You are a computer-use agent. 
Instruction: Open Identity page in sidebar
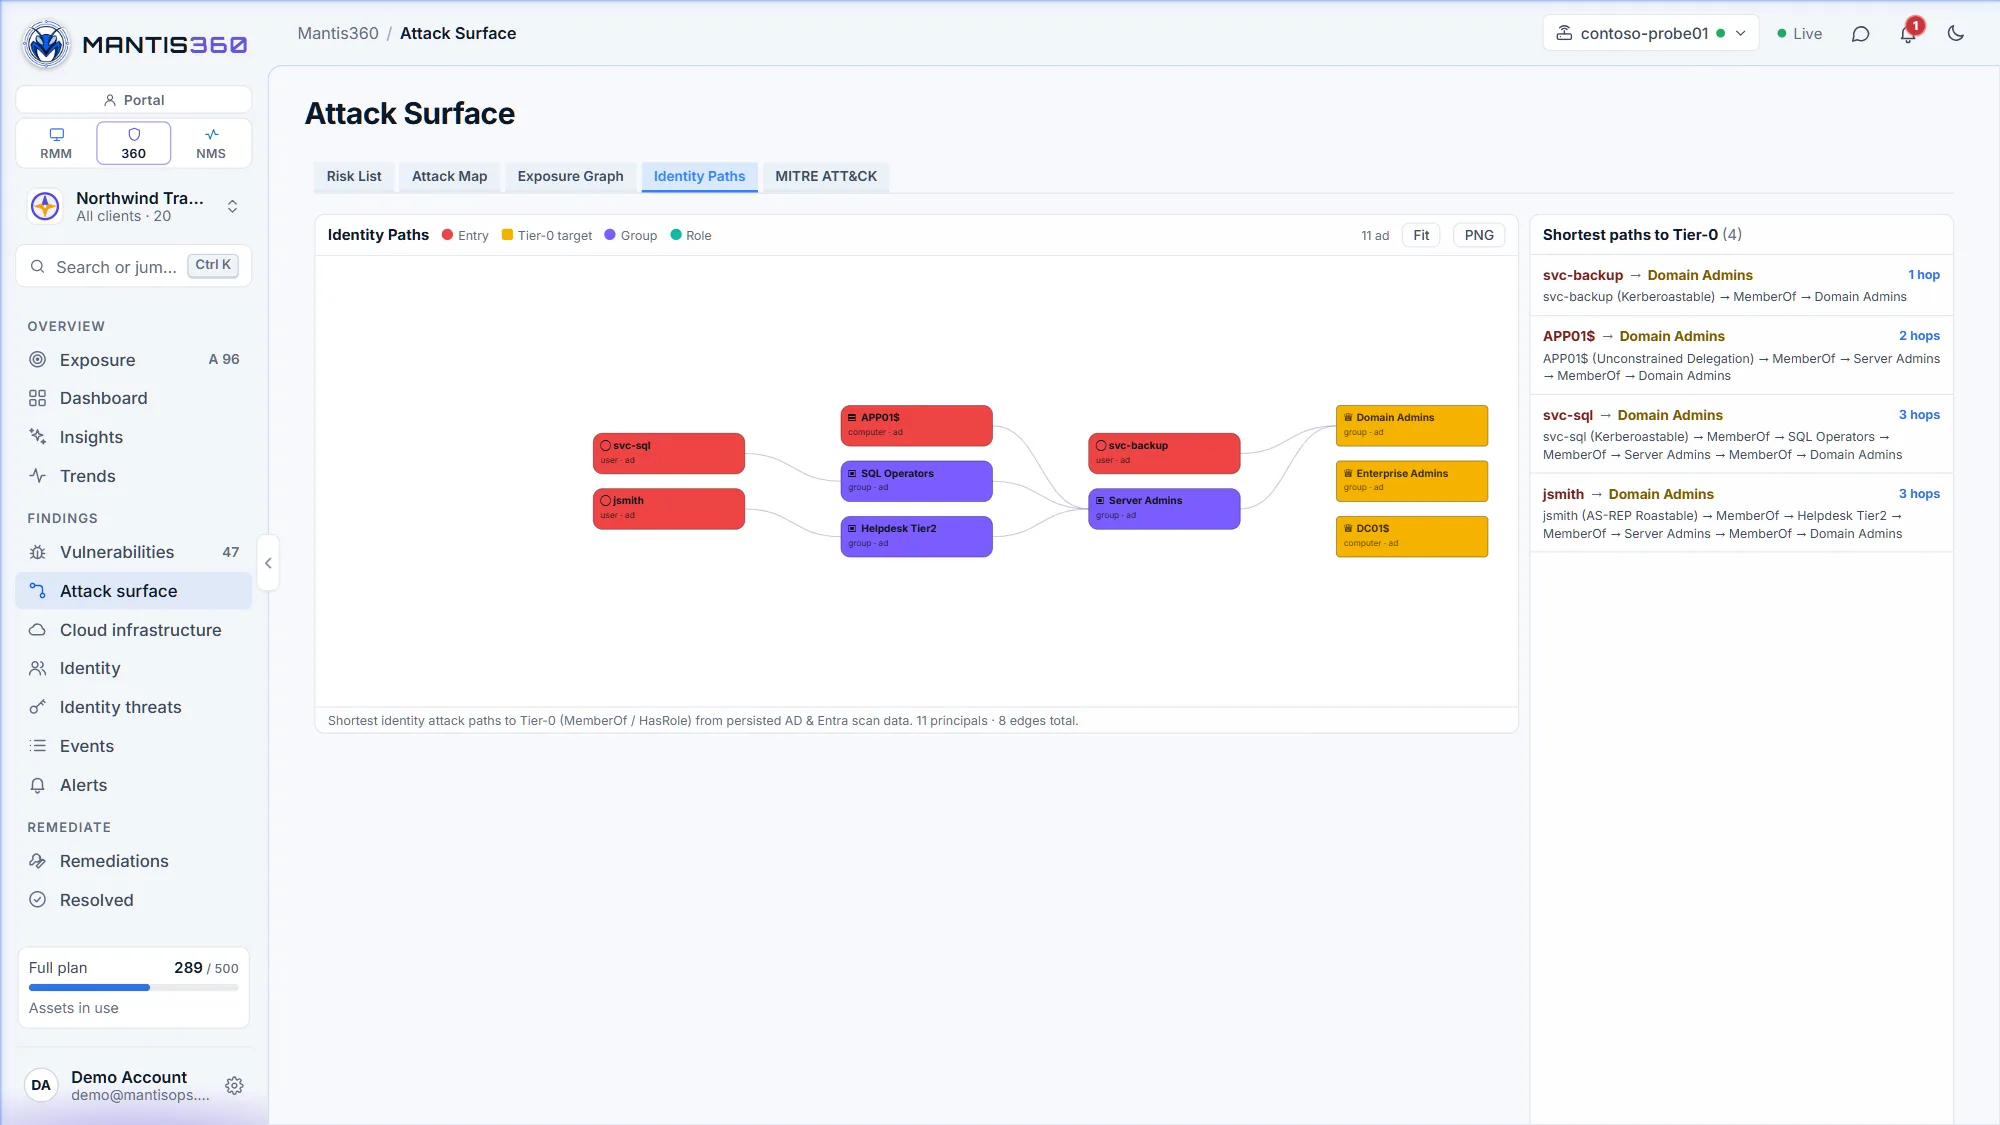134,669
